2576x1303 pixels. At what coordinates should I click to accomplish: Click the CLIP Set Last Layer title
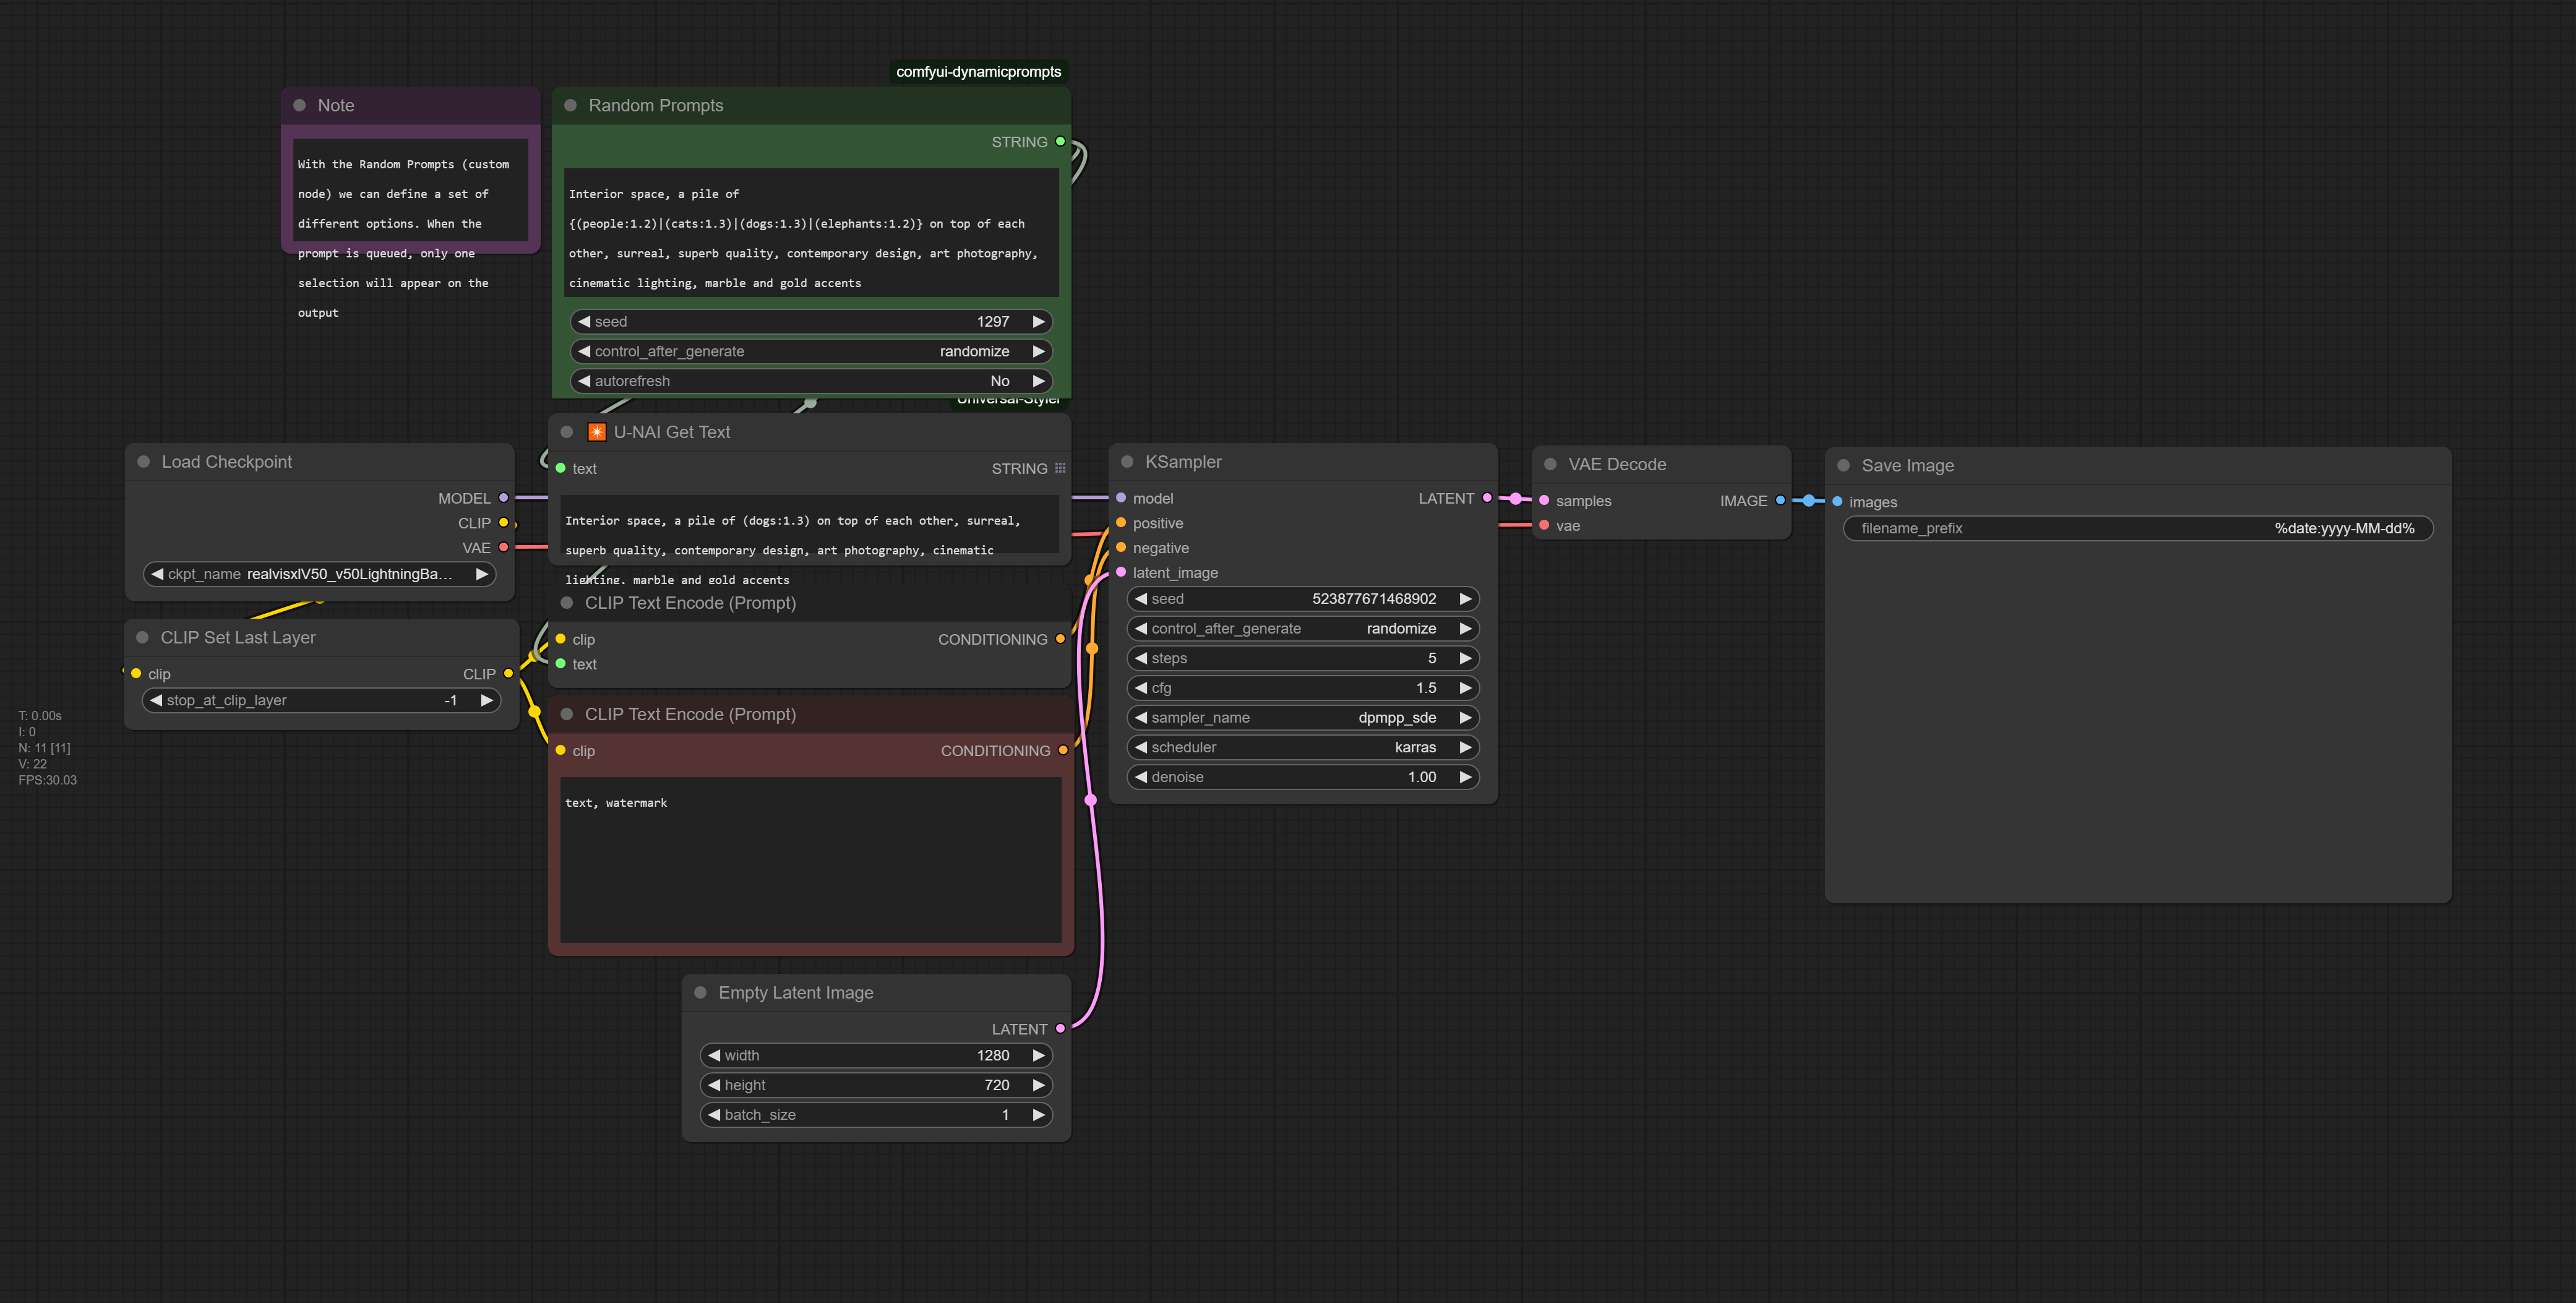click(238, 638)
